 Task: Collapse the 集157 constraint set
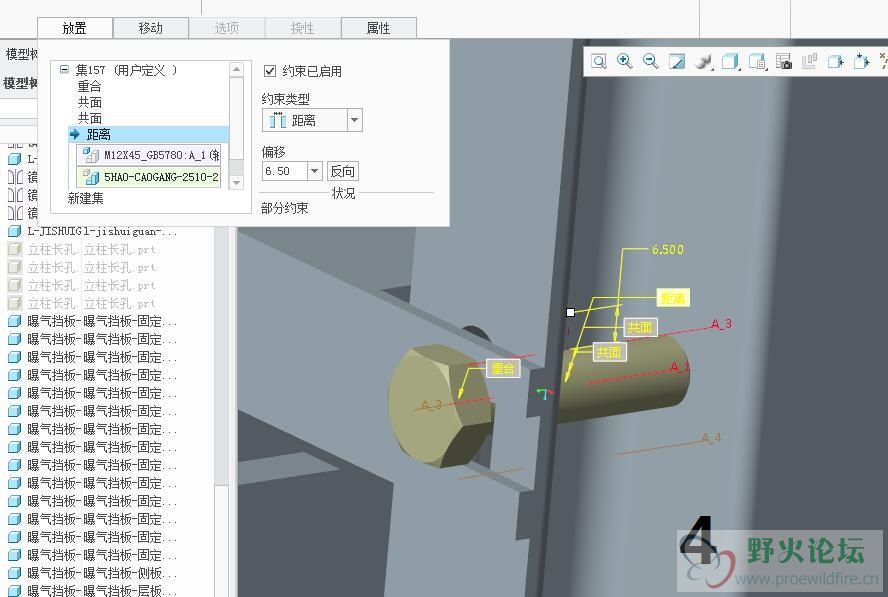[x=65, y=70]
